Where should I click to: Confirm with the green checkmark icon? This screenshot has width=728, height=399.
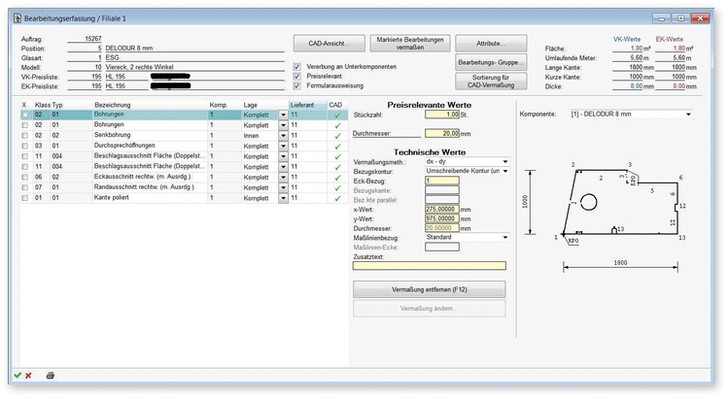tap(18, 375)
